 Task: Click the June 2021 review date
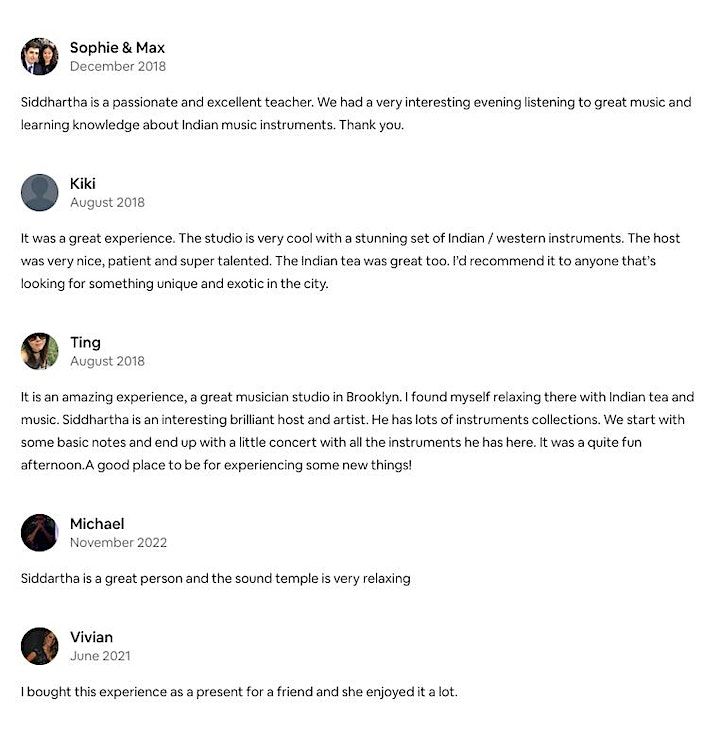[x=100, y=656]
